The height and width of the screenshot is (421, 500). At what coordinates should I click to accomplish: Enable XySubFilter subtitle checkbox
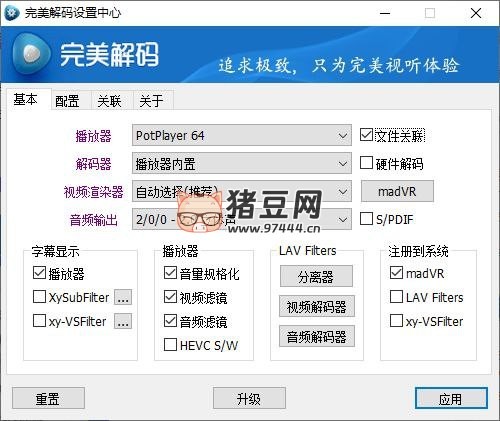pos(39,297)
